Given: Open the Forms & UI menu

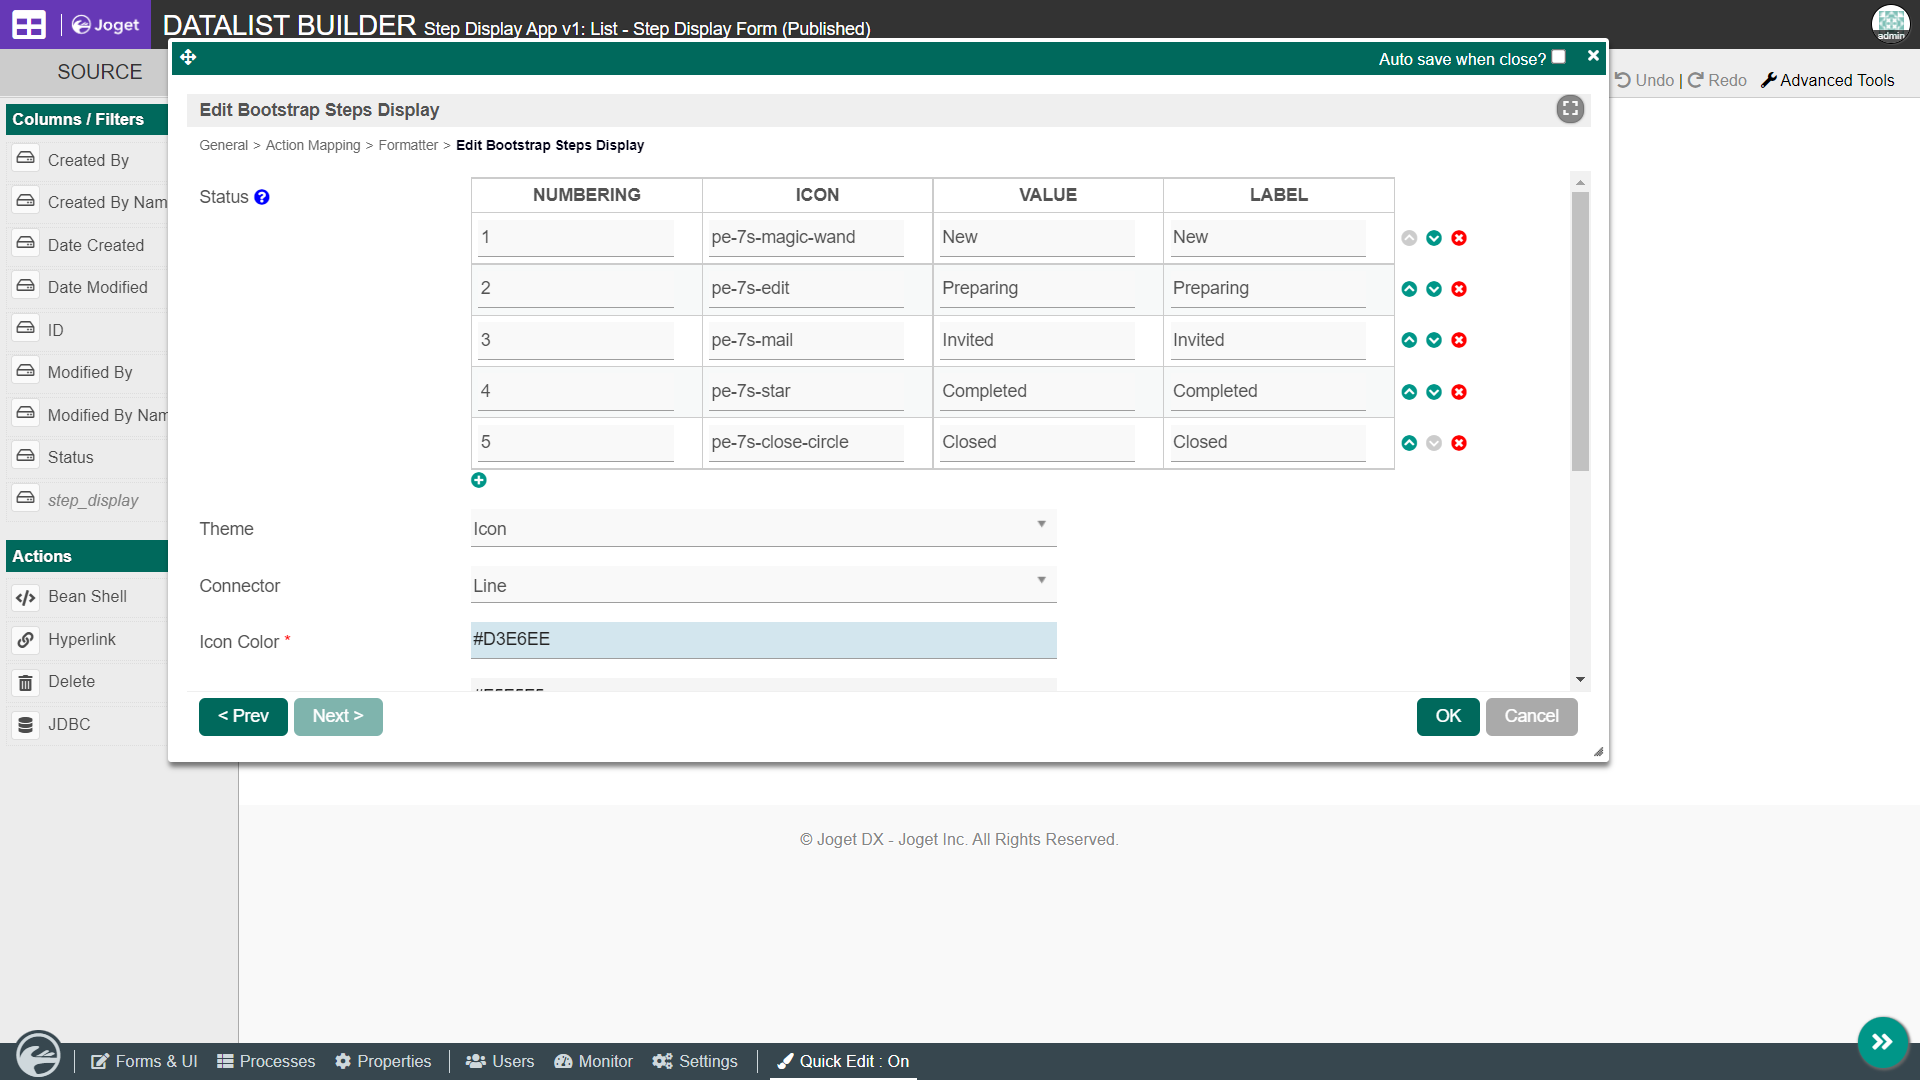Looking at the screenshot, I should coord(144,1061).
